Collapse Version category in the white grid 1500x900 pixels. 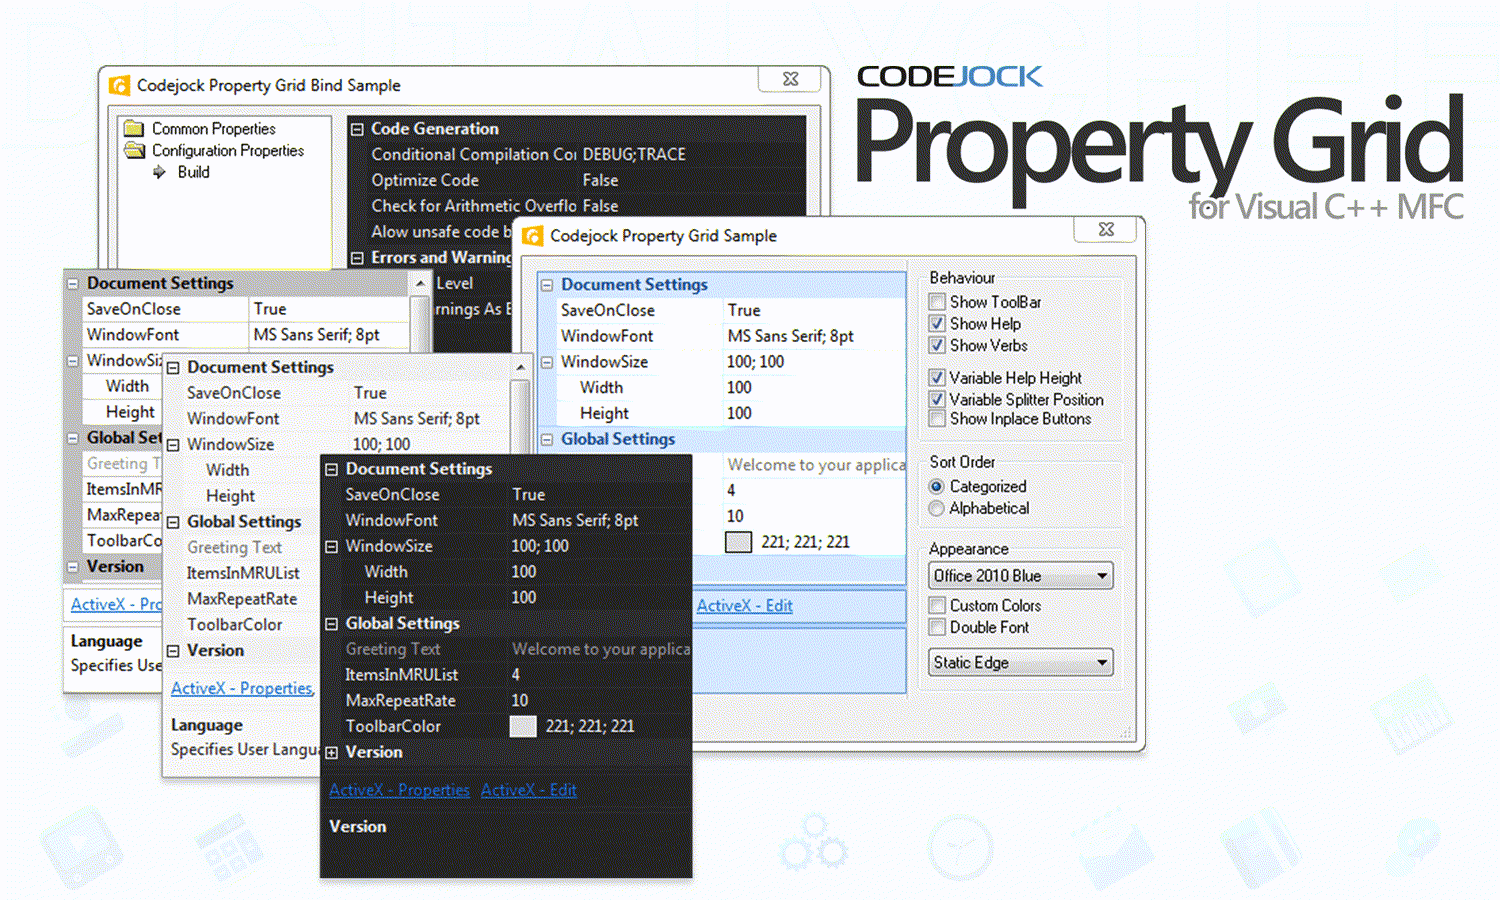coord(173,651)
